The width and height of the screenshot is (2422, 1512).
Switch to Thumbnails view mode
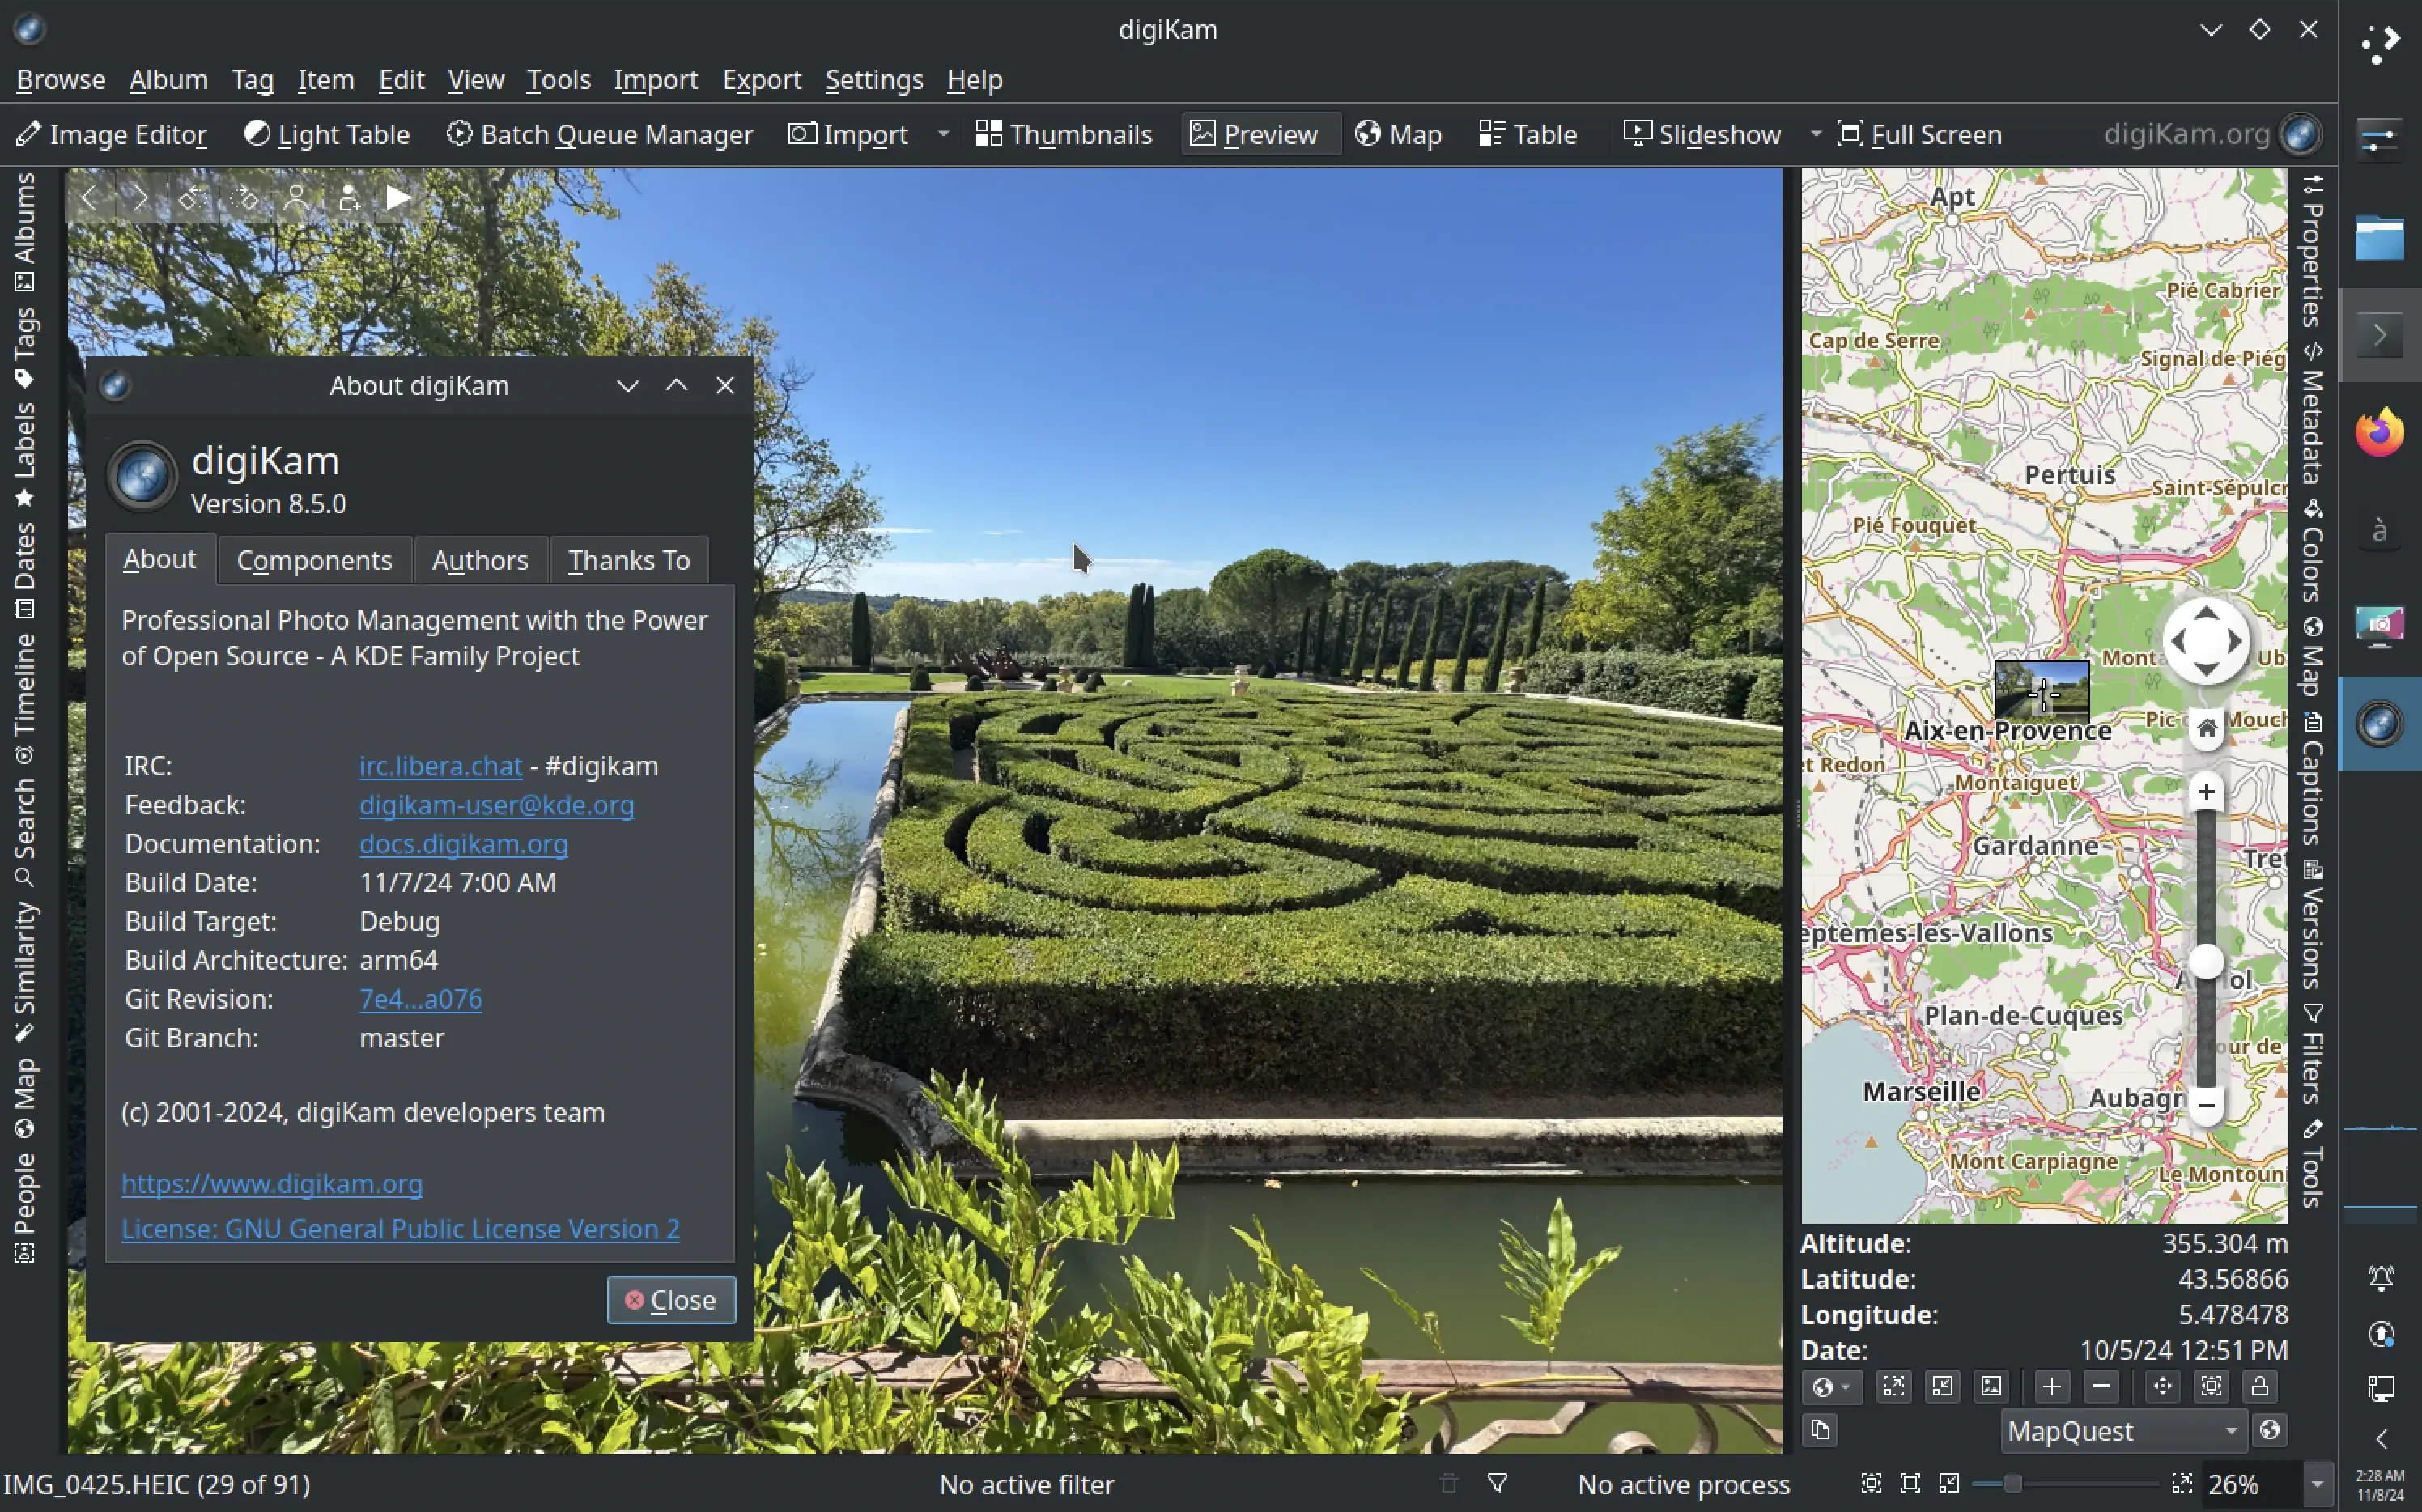pos(1064,134)
